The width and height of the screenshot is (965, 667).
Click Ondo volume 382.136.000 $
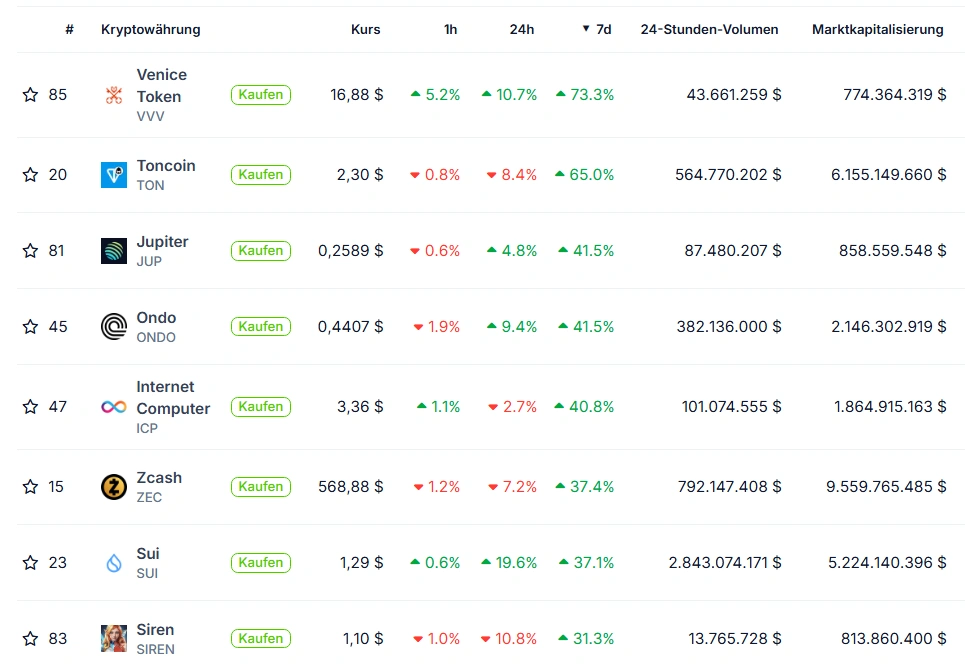tap(729, 327)
